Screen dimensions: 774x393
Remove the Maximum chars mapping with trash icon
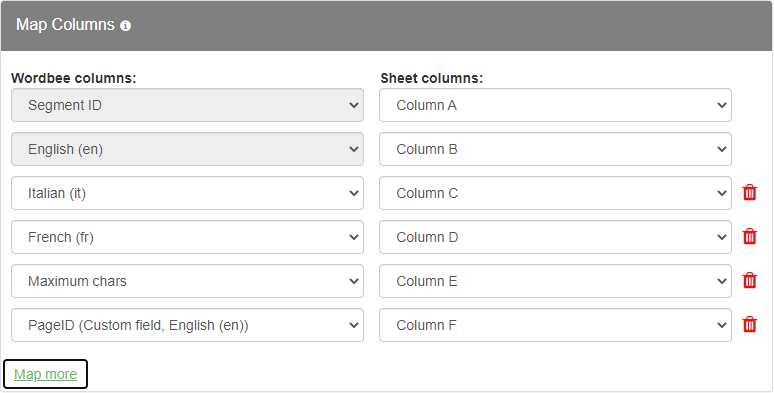(x=749, y=280)
